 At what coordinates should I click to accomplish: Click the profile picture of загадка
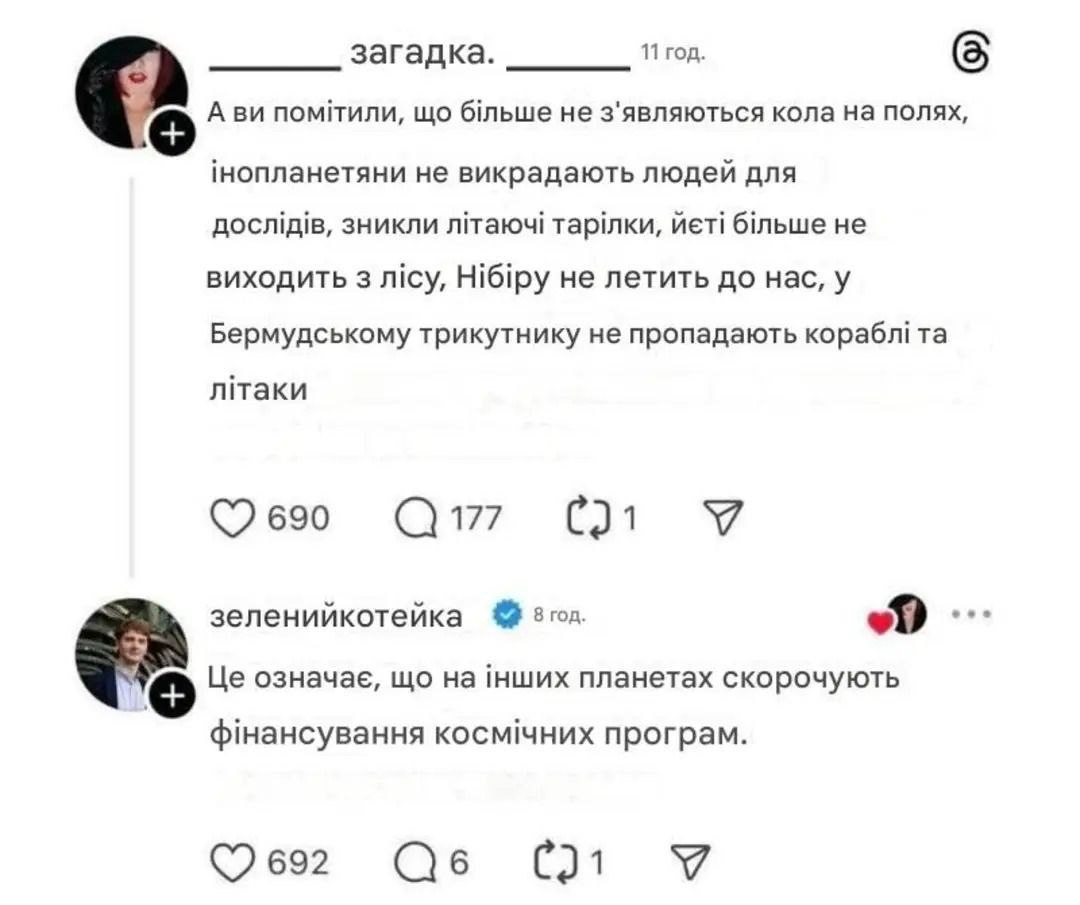pos(130,90)
